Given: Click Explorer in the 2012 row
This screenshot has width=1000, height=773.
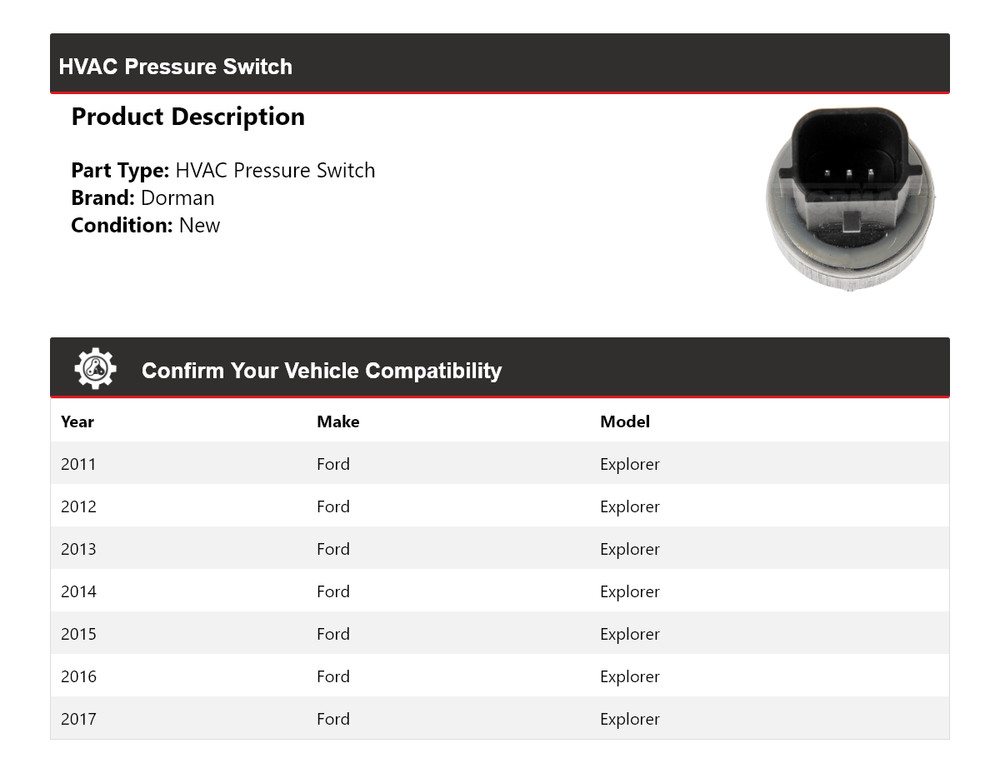Looking at the screenshot, I should pos(629,507).
